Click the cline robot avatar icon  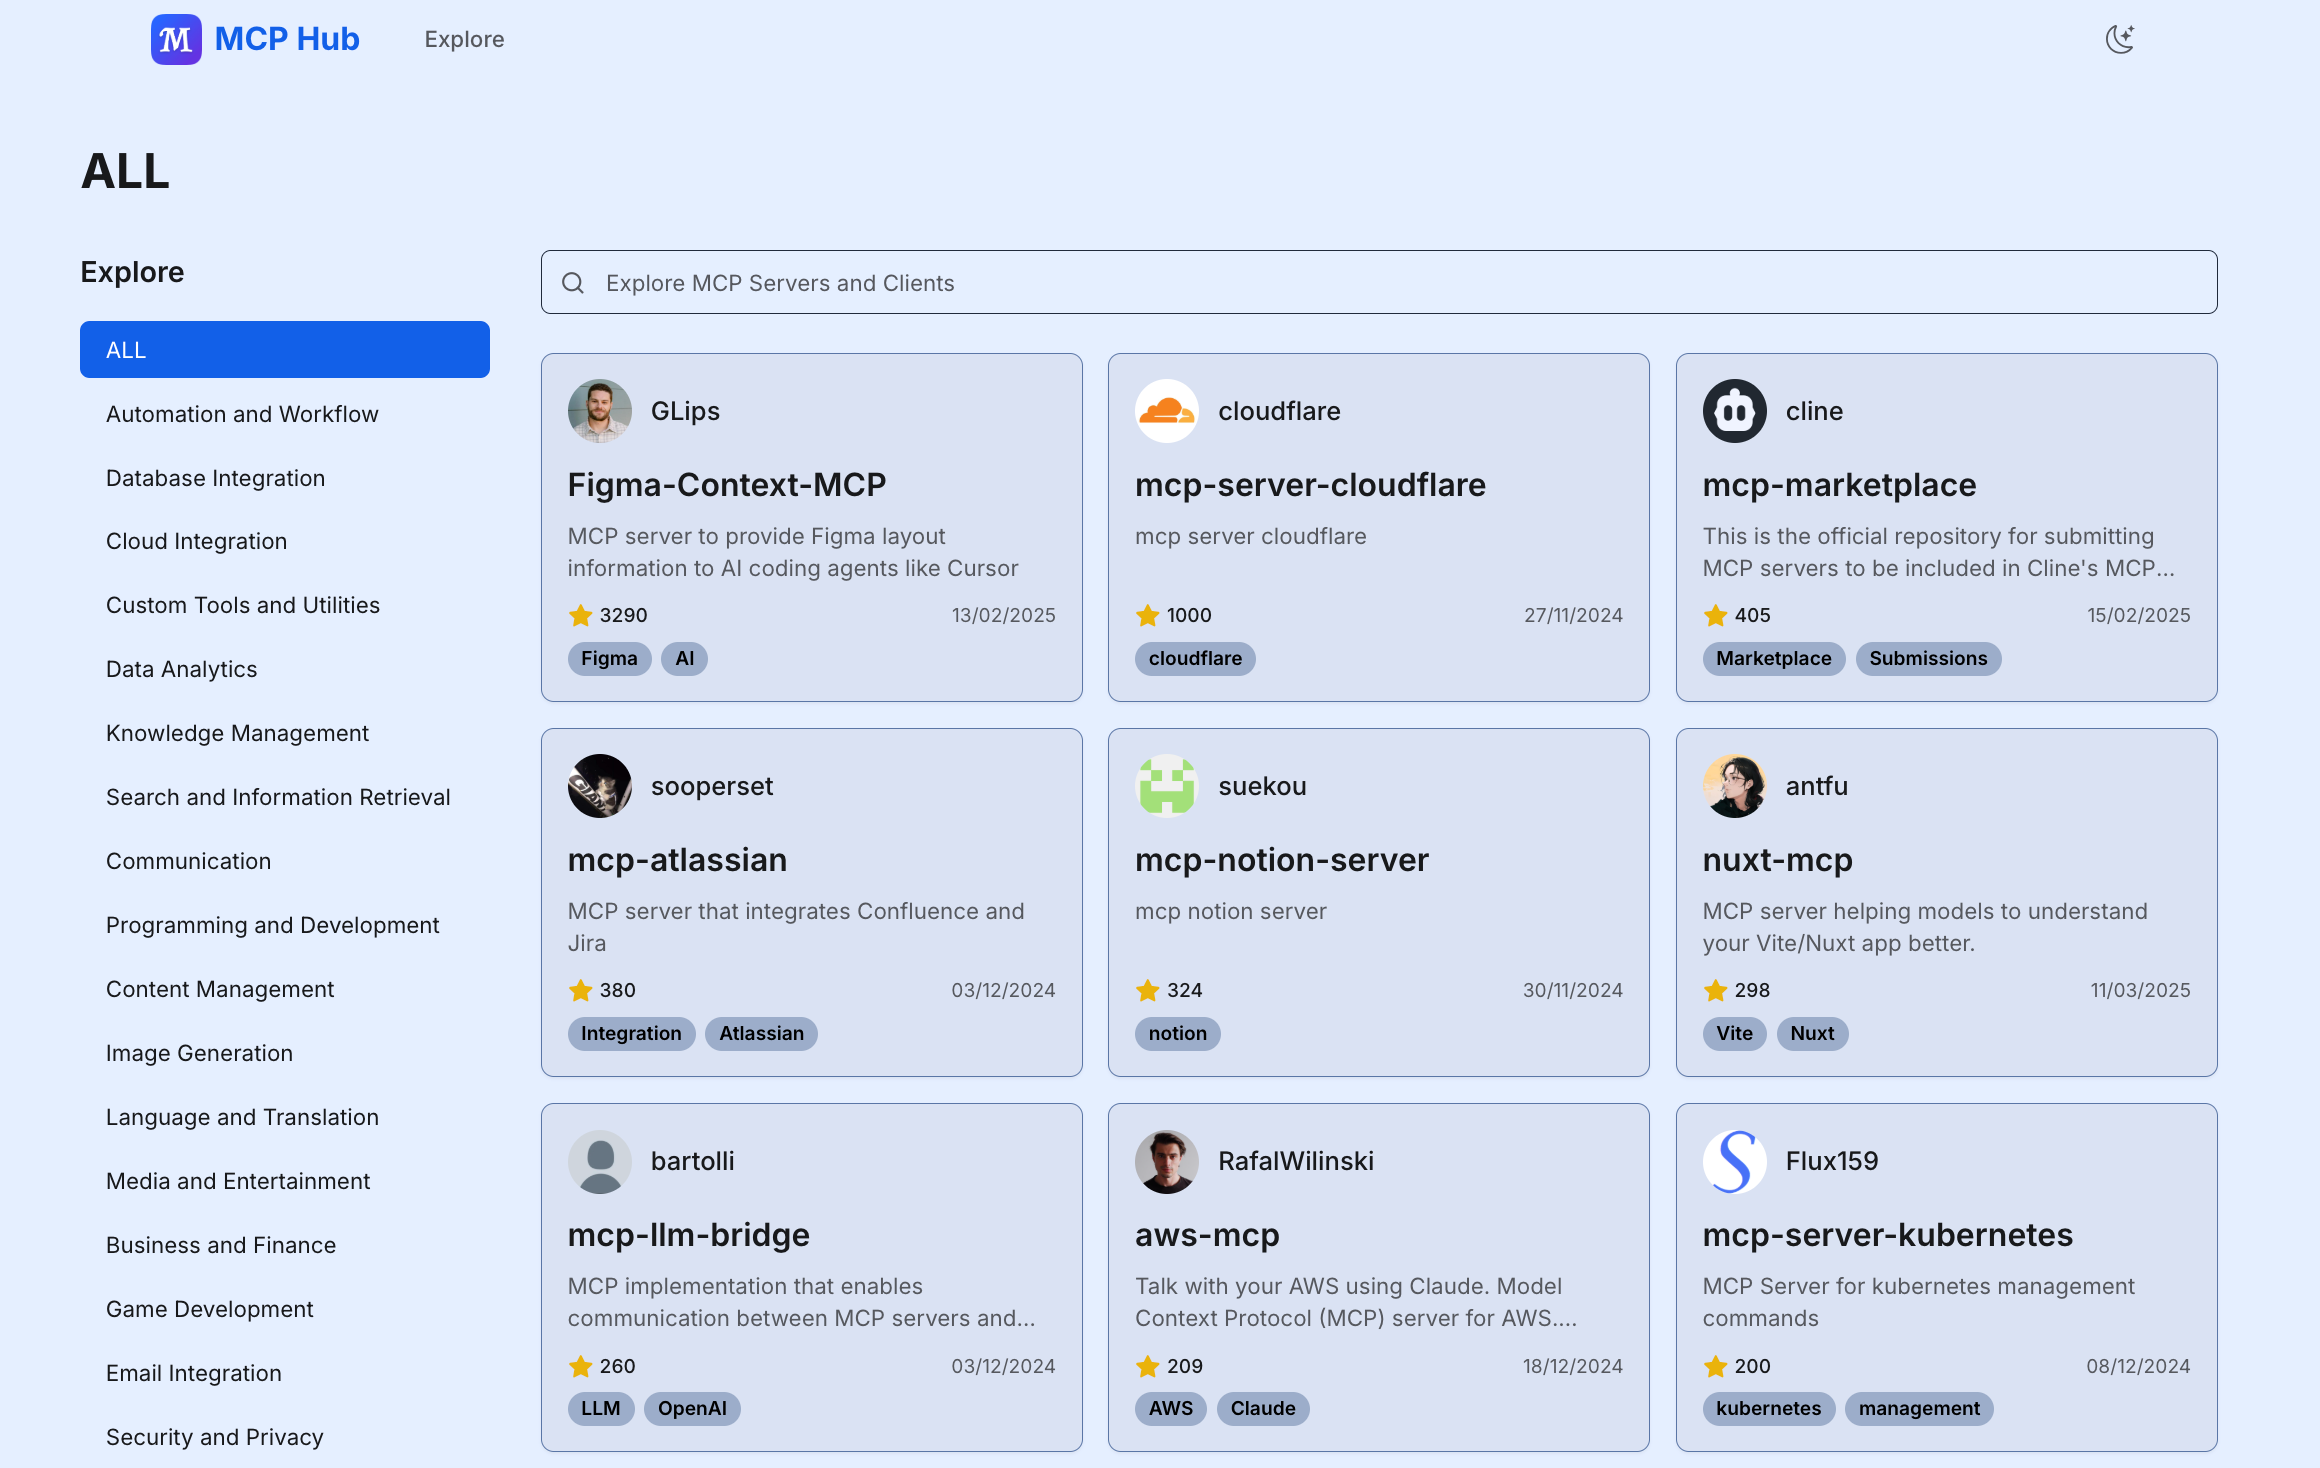click(1734, 411)
